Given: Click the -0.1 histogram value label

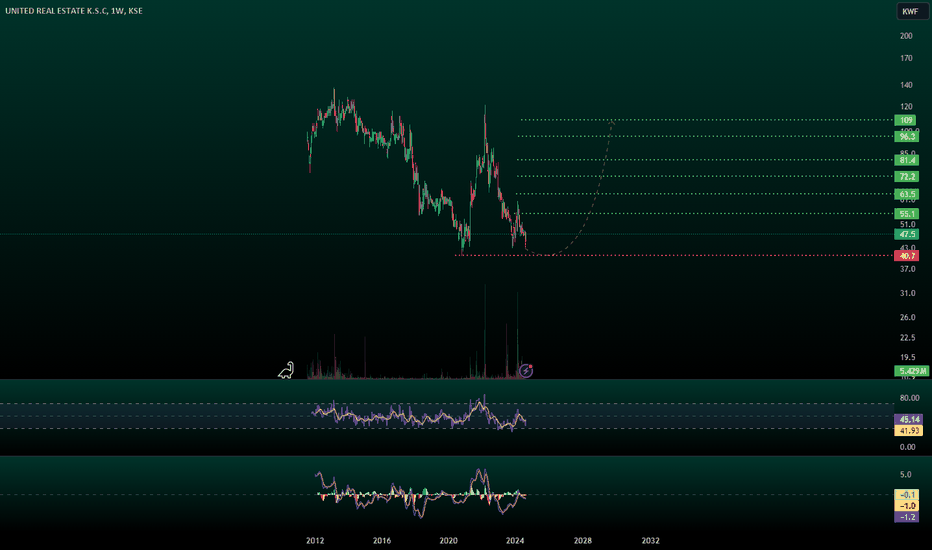Looking at the screenshot, I should (906, 495).
